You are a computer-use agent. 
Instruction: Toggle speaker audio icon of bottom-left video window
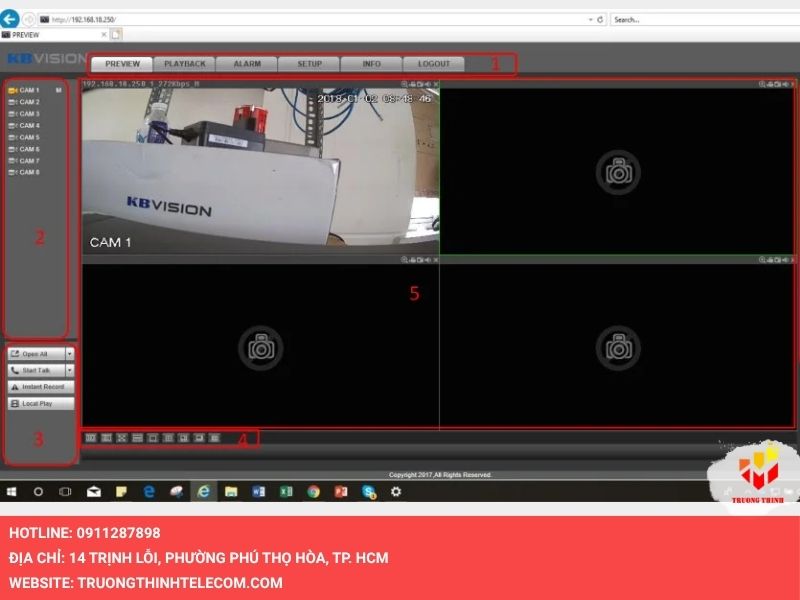[x=428, y=260]
